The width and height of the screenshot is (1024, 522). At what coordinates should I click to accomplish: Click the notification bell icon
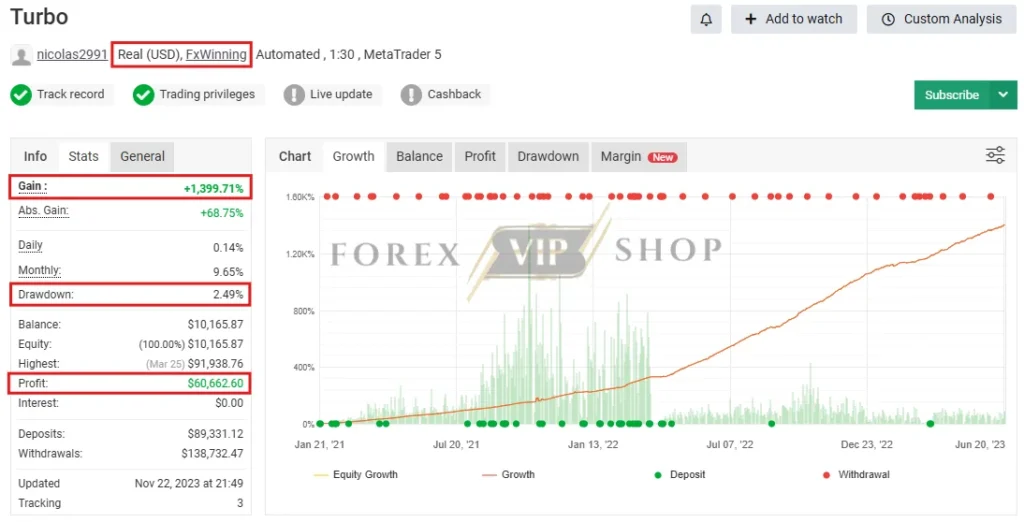[706, 19]
